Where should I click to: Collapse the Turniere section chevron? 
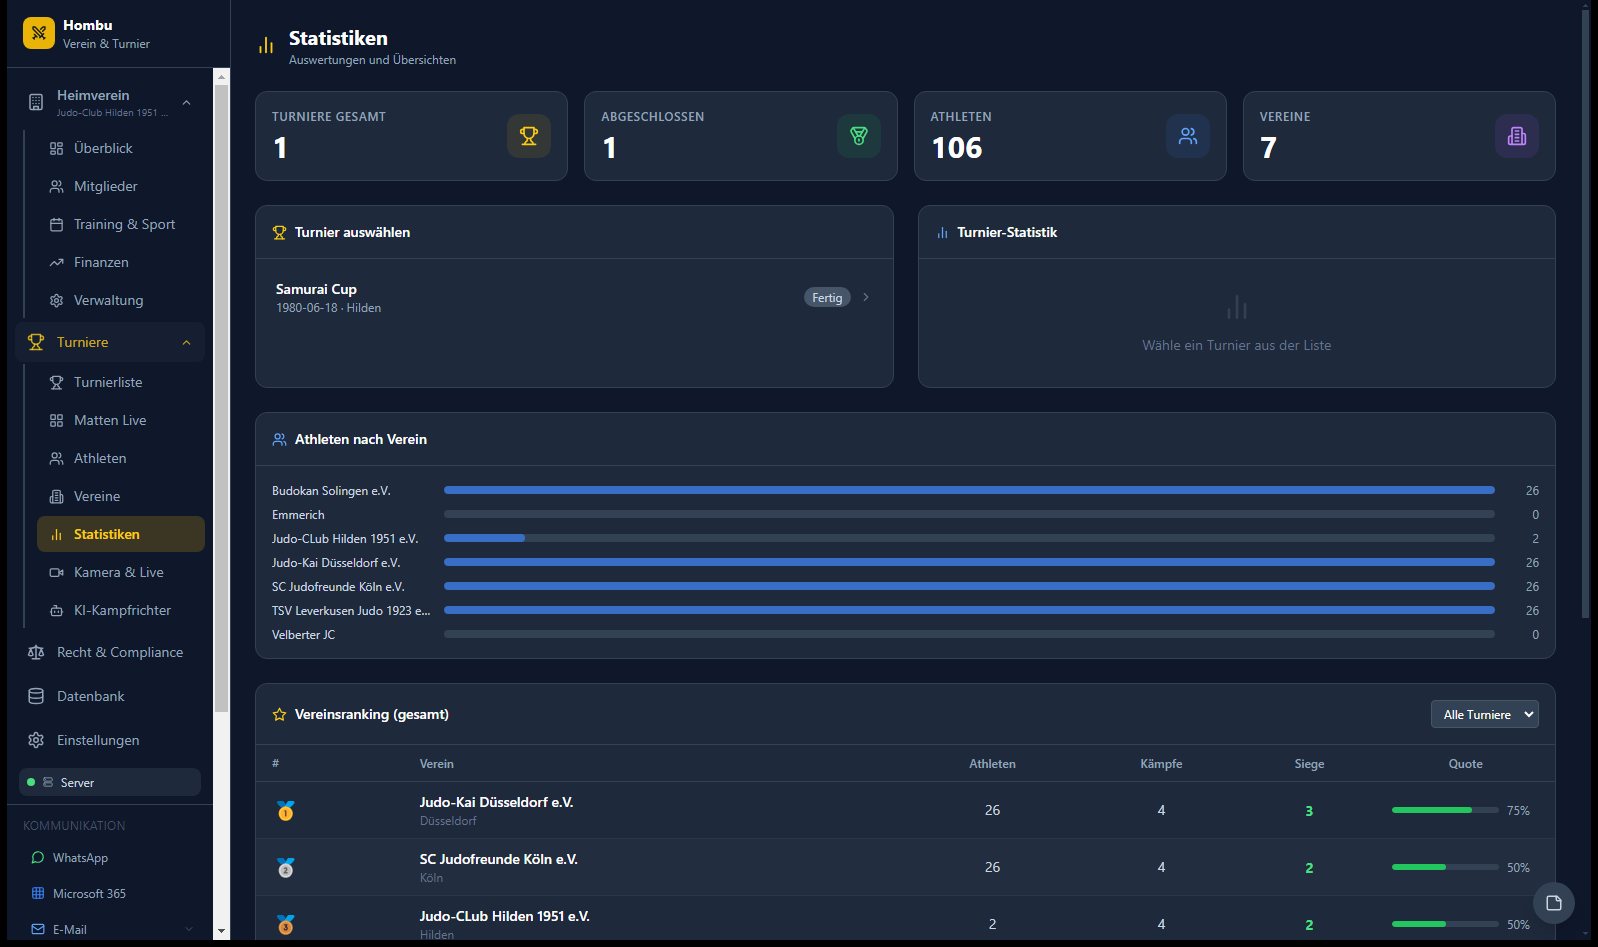coord(187,342)
